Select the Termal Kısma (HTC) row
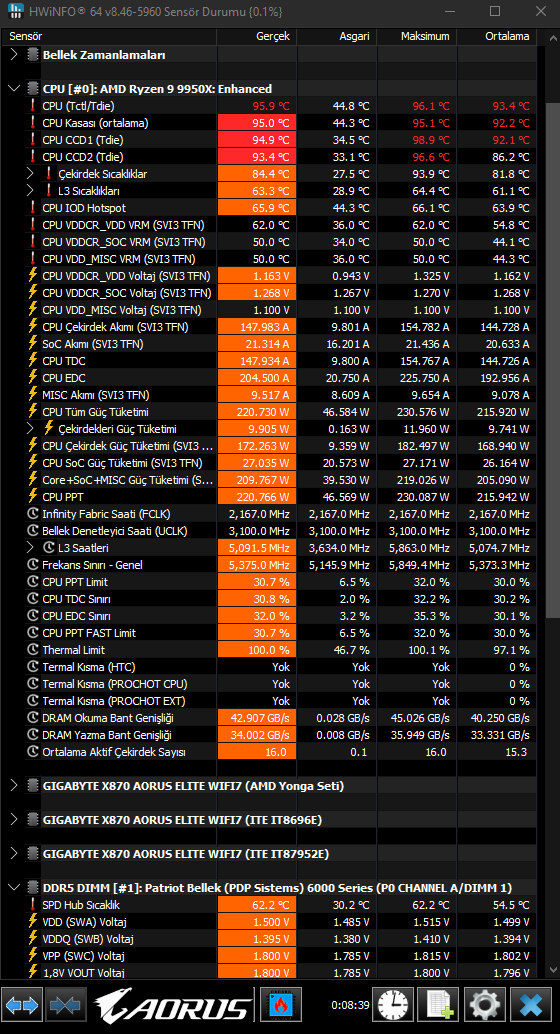Viewport: 560px width, 1034px height. [x=270, y=667]
